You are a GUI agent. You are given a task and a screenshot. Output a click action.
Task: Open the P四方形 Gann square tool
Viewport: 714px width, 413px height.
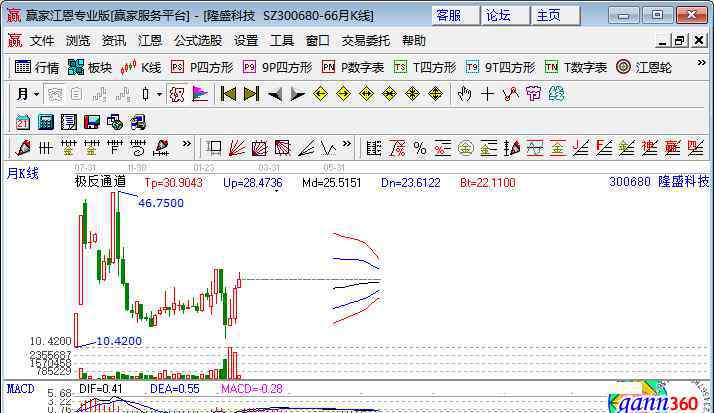pyautogui.click(x=202, y=67)
